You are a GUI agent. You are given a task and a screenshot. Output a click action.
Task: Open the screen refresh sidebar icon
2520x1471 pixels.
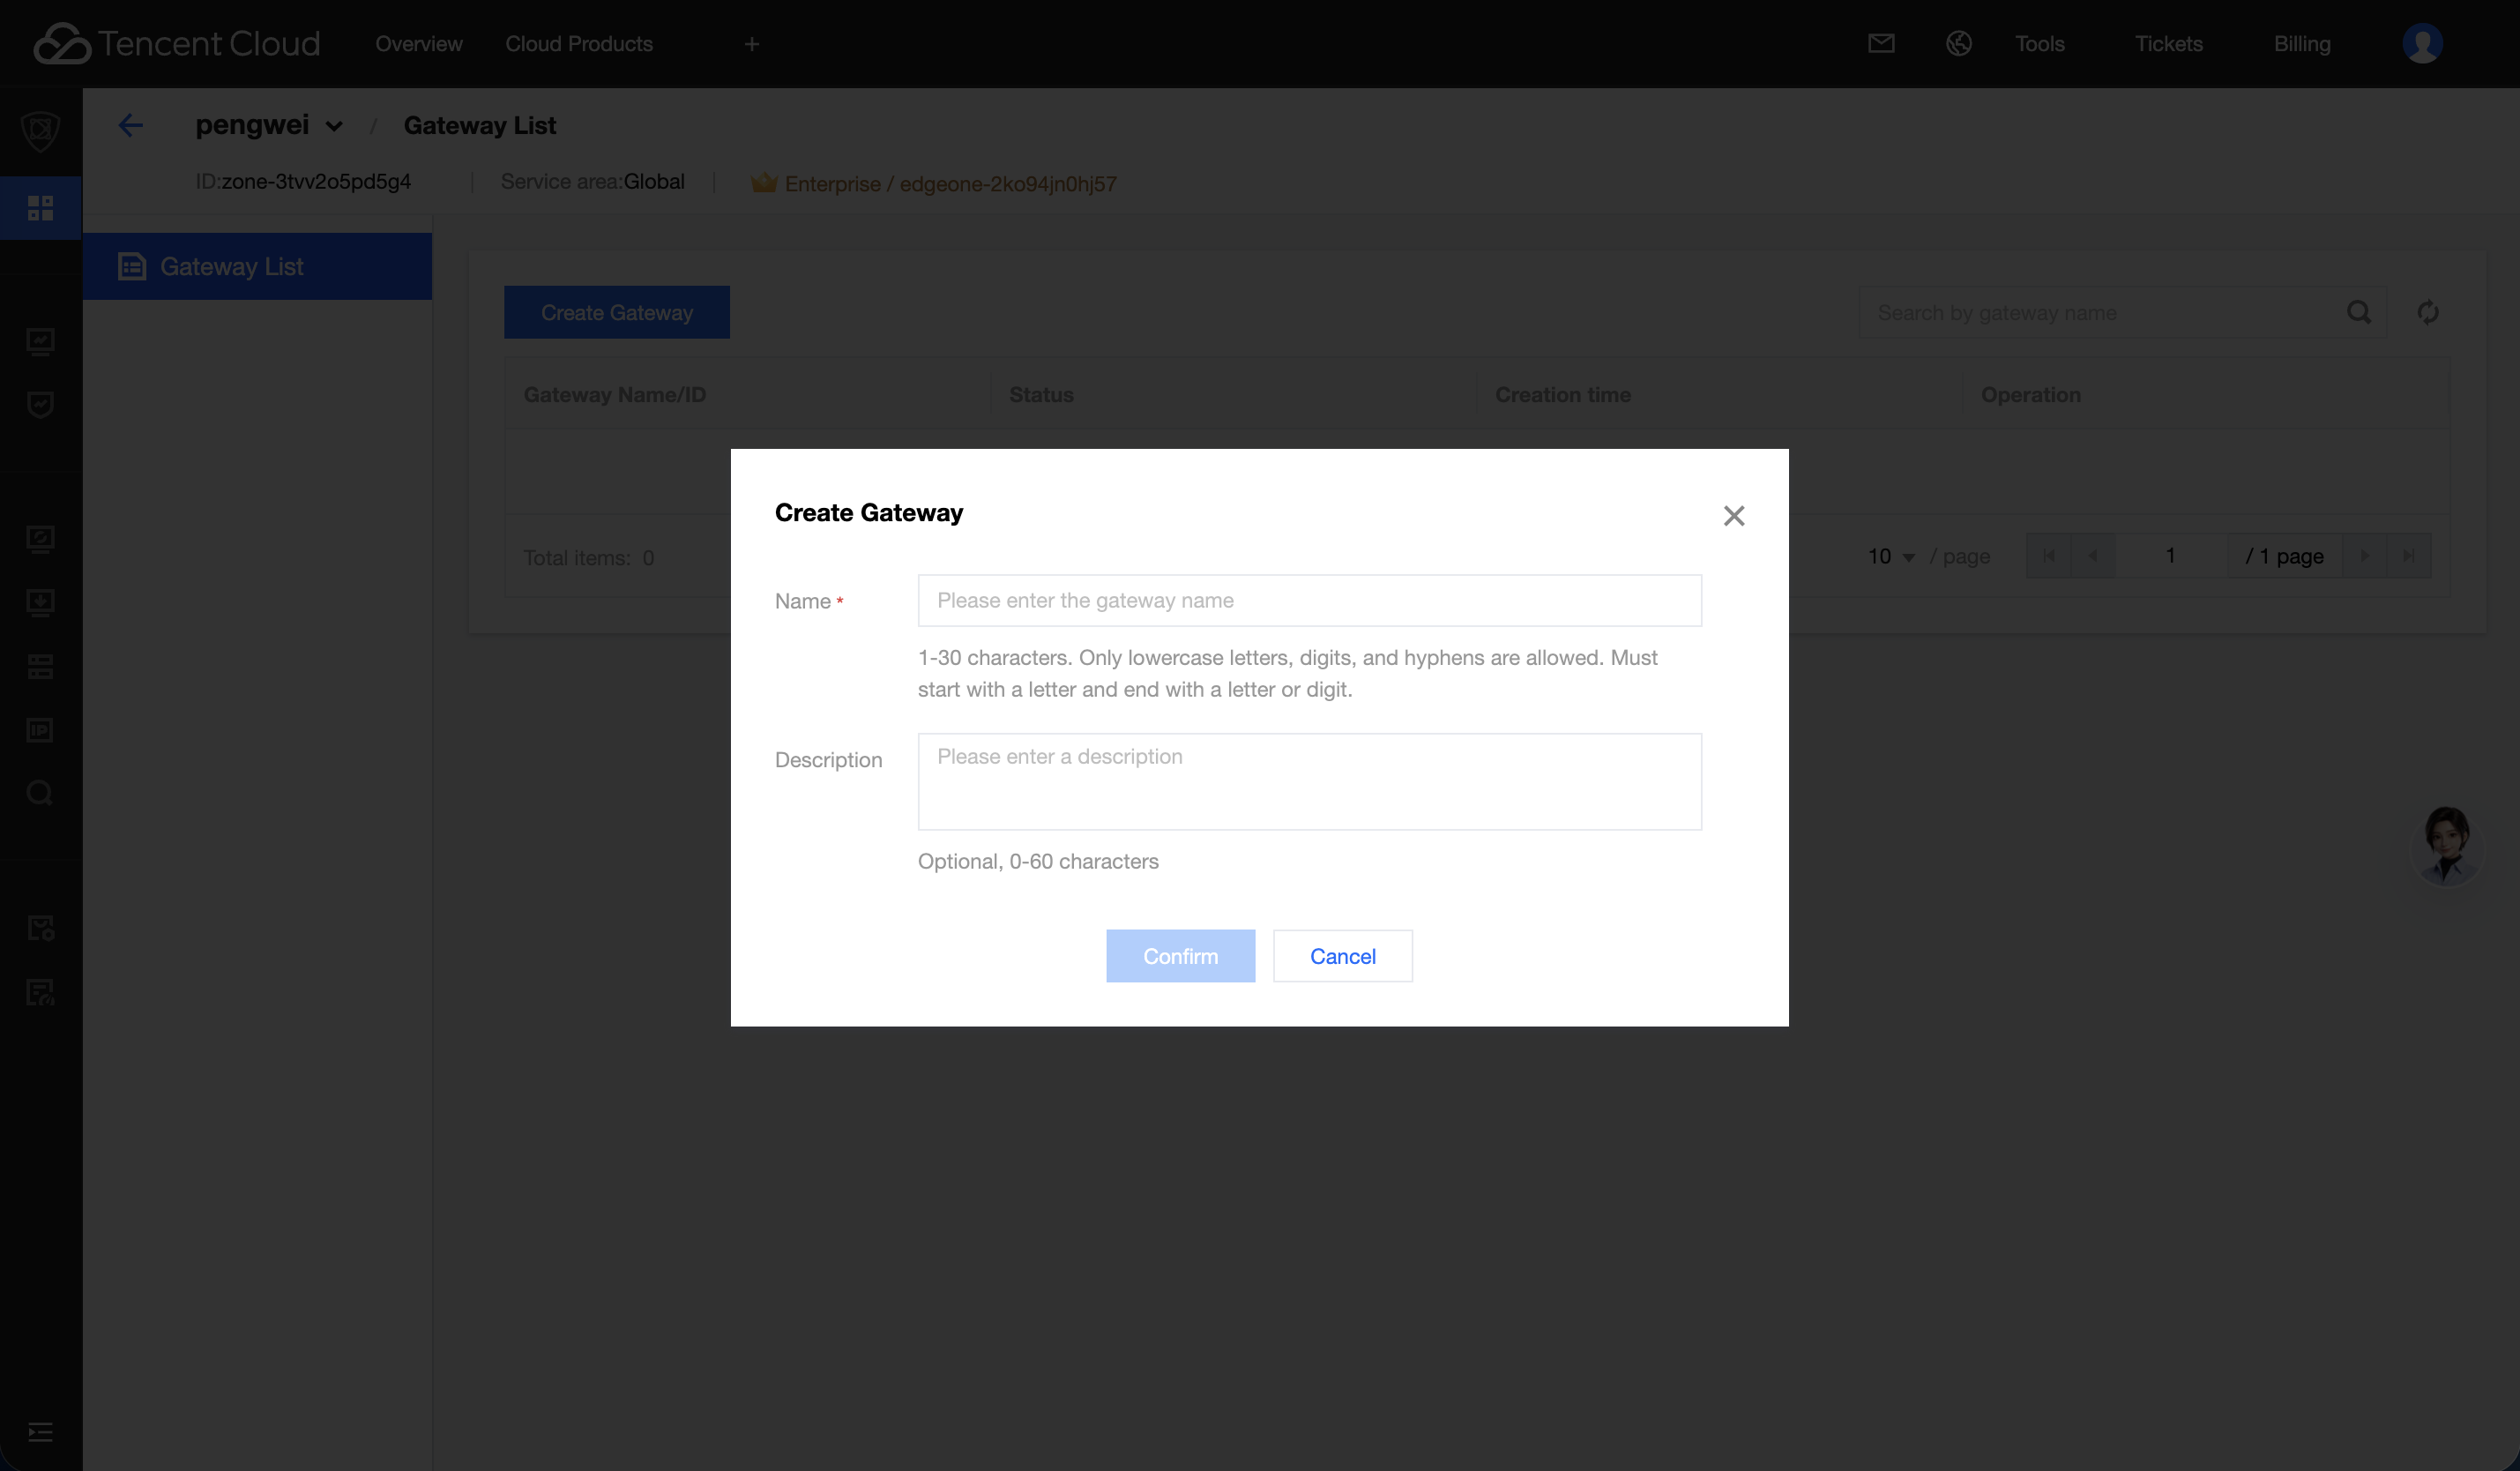click(40, 540)
